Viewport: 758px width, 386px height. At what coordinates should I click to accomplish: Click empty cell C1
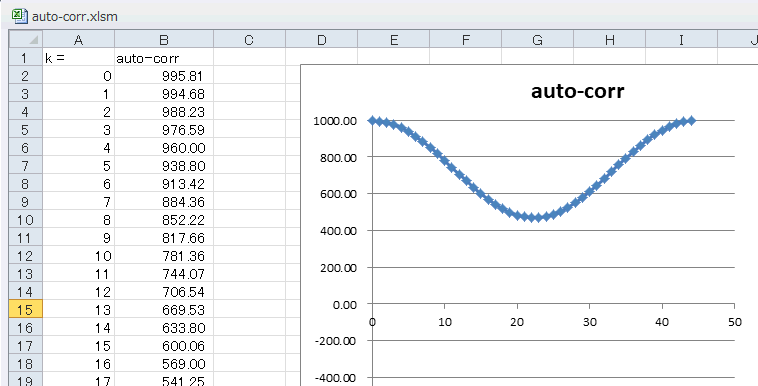[x=249, y=58]
